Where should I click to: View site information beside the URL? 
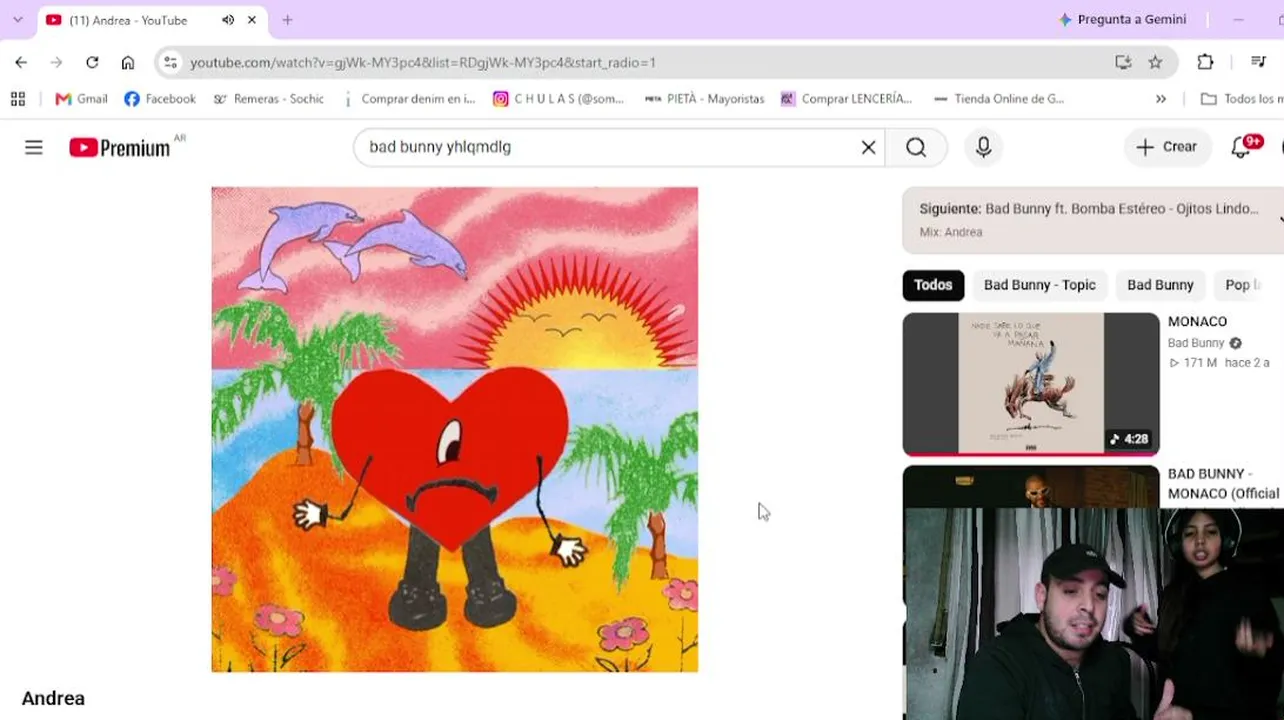coord(171,62)
